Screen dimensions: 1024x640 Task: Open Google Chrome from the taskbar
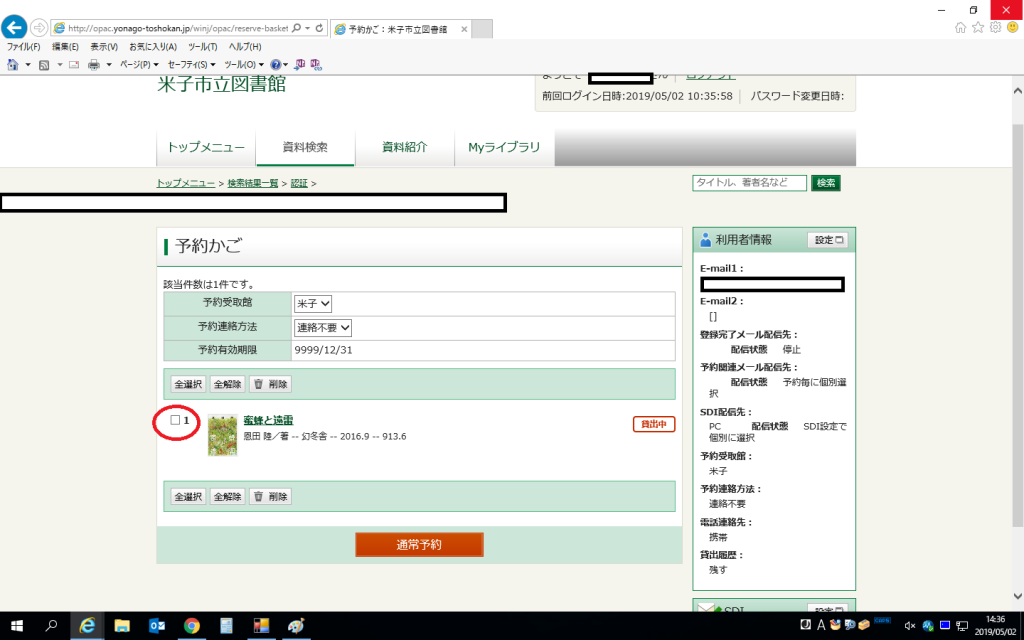[191, 626]
